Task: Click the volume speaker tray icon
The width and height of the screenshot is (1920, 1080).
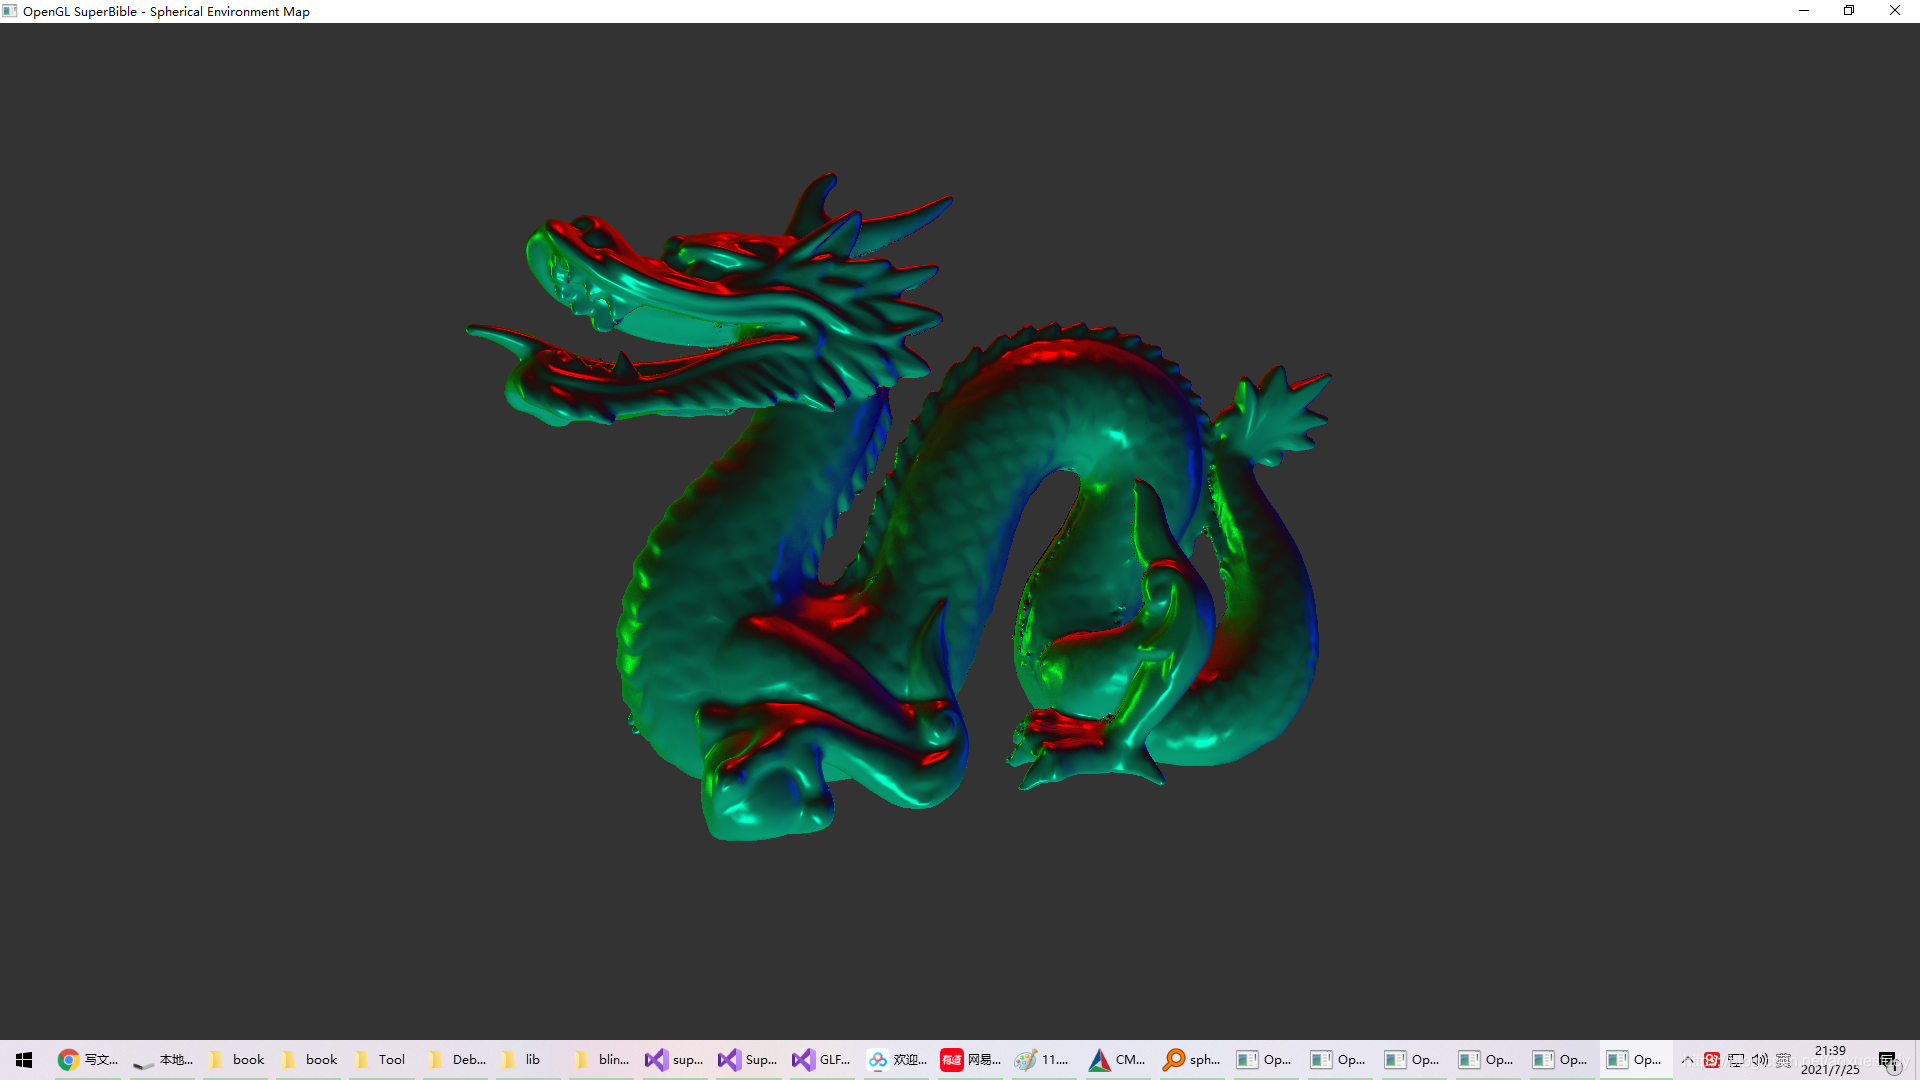Action: coord(1760,1060)
